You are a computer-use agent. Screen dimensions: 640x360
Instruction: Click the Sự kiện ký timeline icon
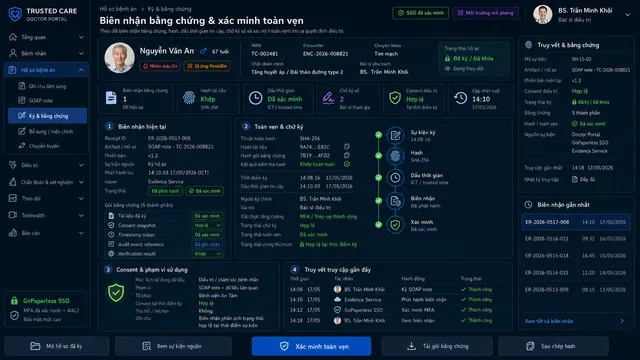(x=395, y=136)
